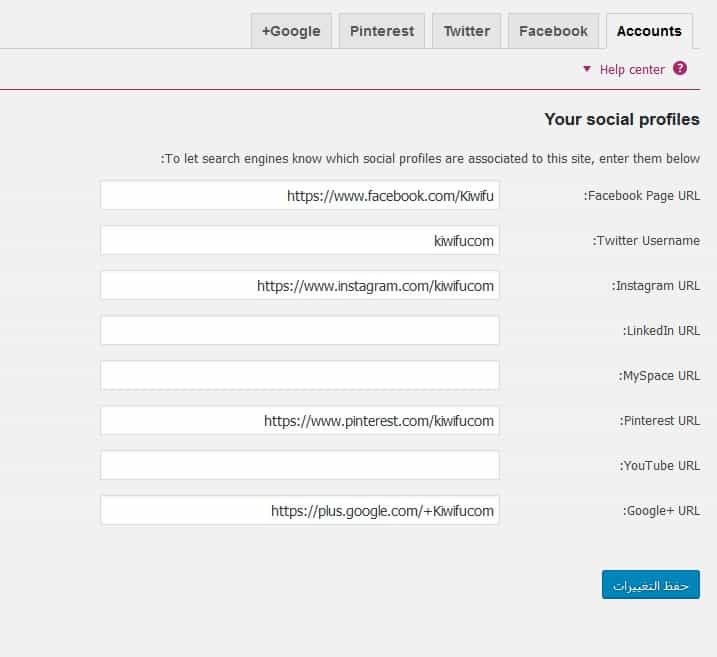Click the empty MySpace URL input

click(300, 376)
